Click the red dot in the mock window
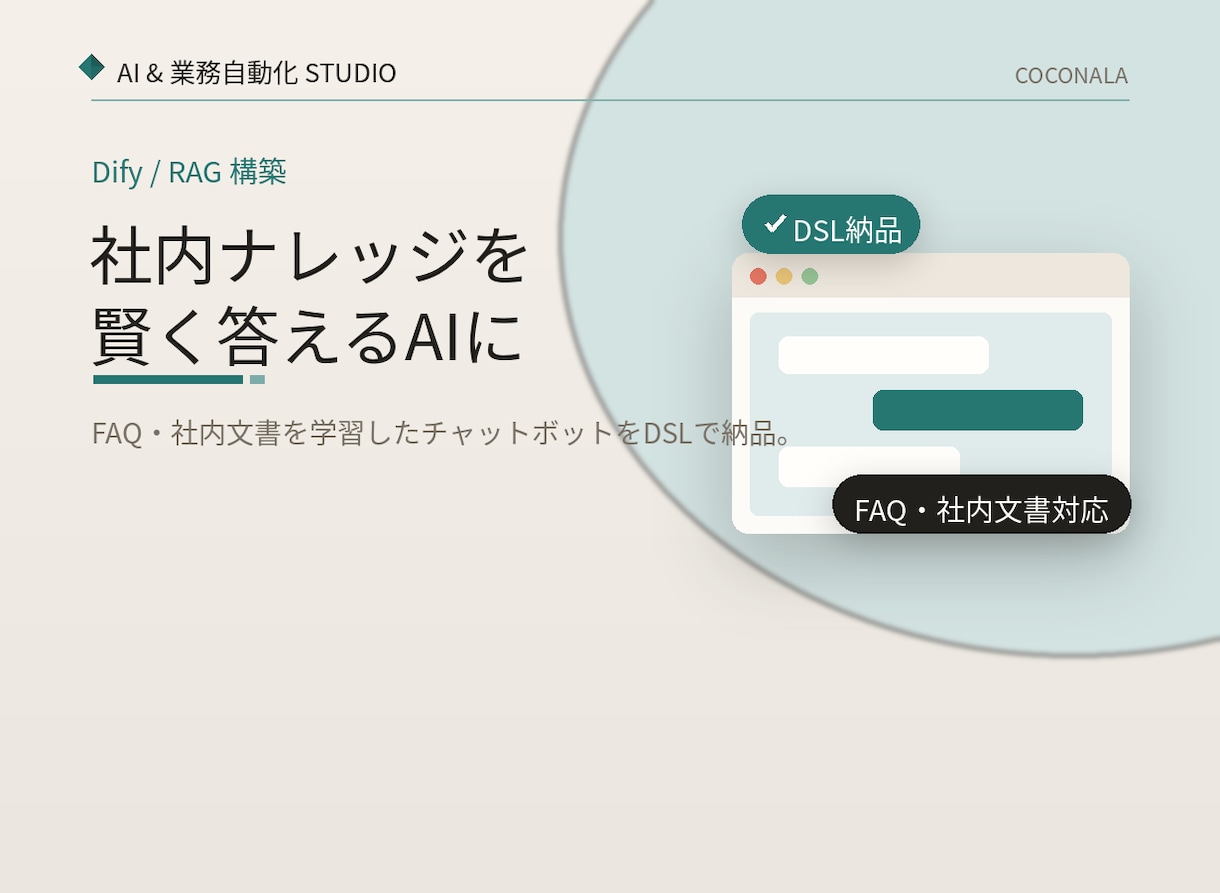The image size is (1220, 893). (x=758, y=276)
